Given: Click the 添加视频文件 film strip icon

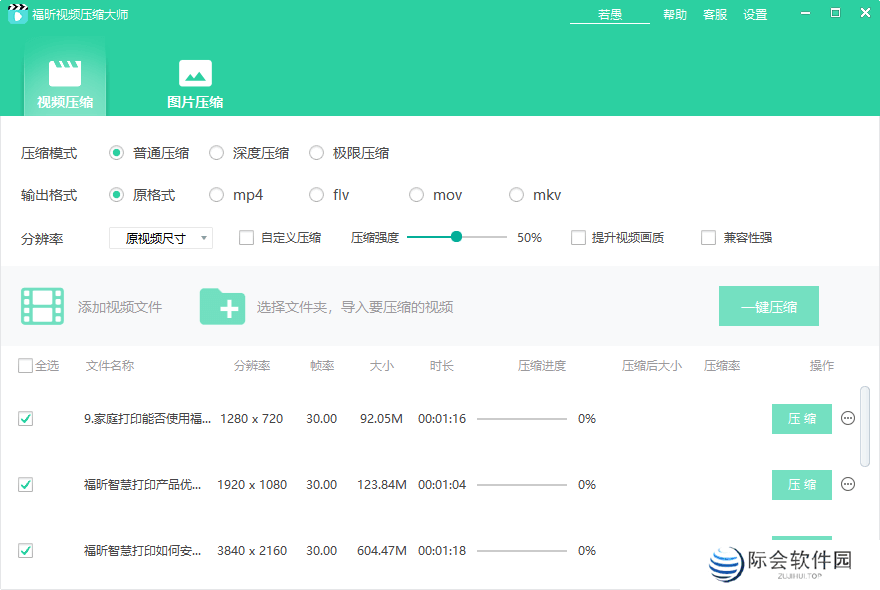Looking at the screenshot, I should (41, 306).
